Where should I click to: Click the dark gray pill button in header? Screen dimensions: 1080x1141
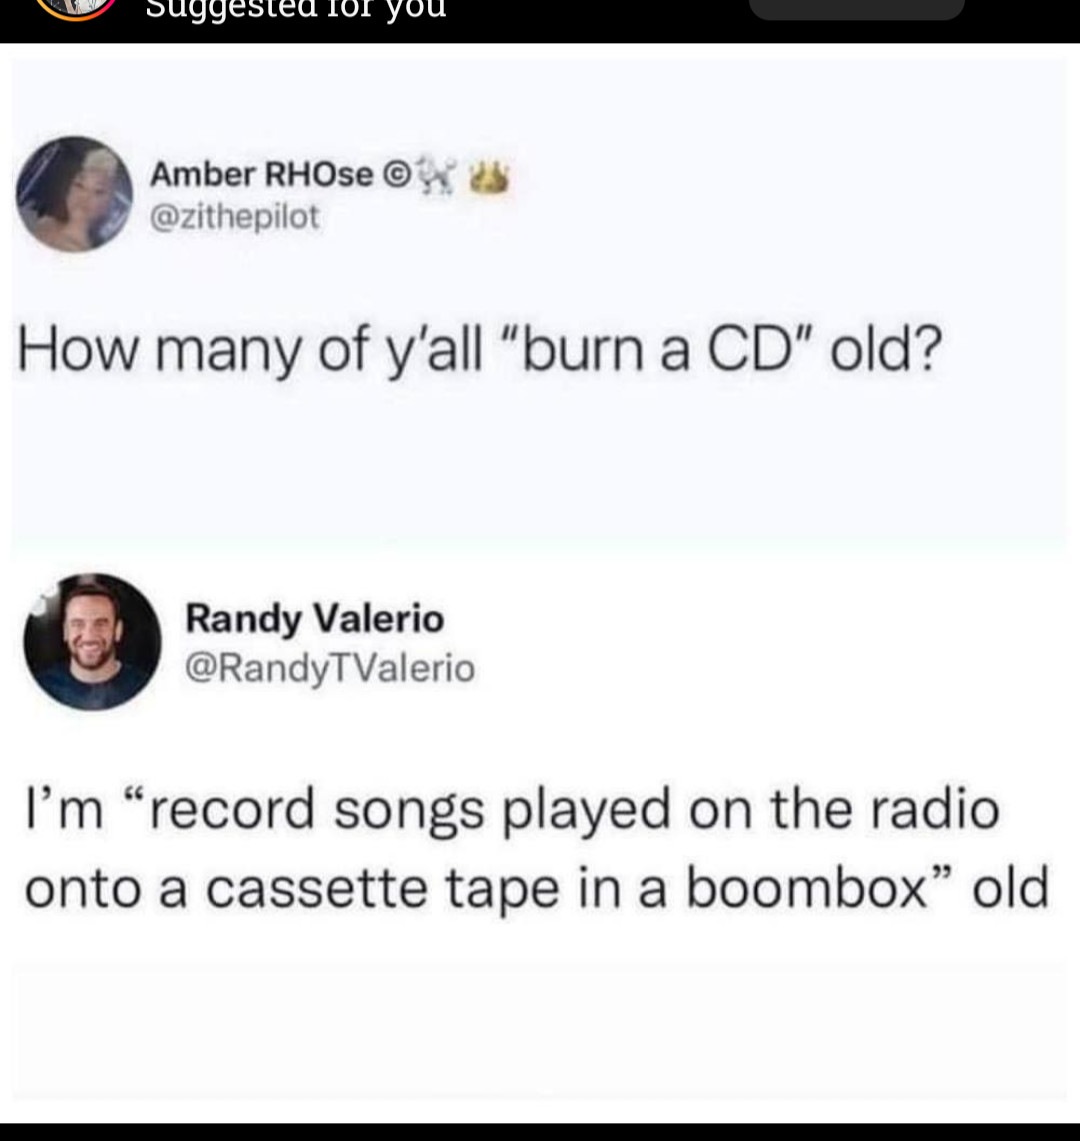pyautogui.click(x=857, y=9)
